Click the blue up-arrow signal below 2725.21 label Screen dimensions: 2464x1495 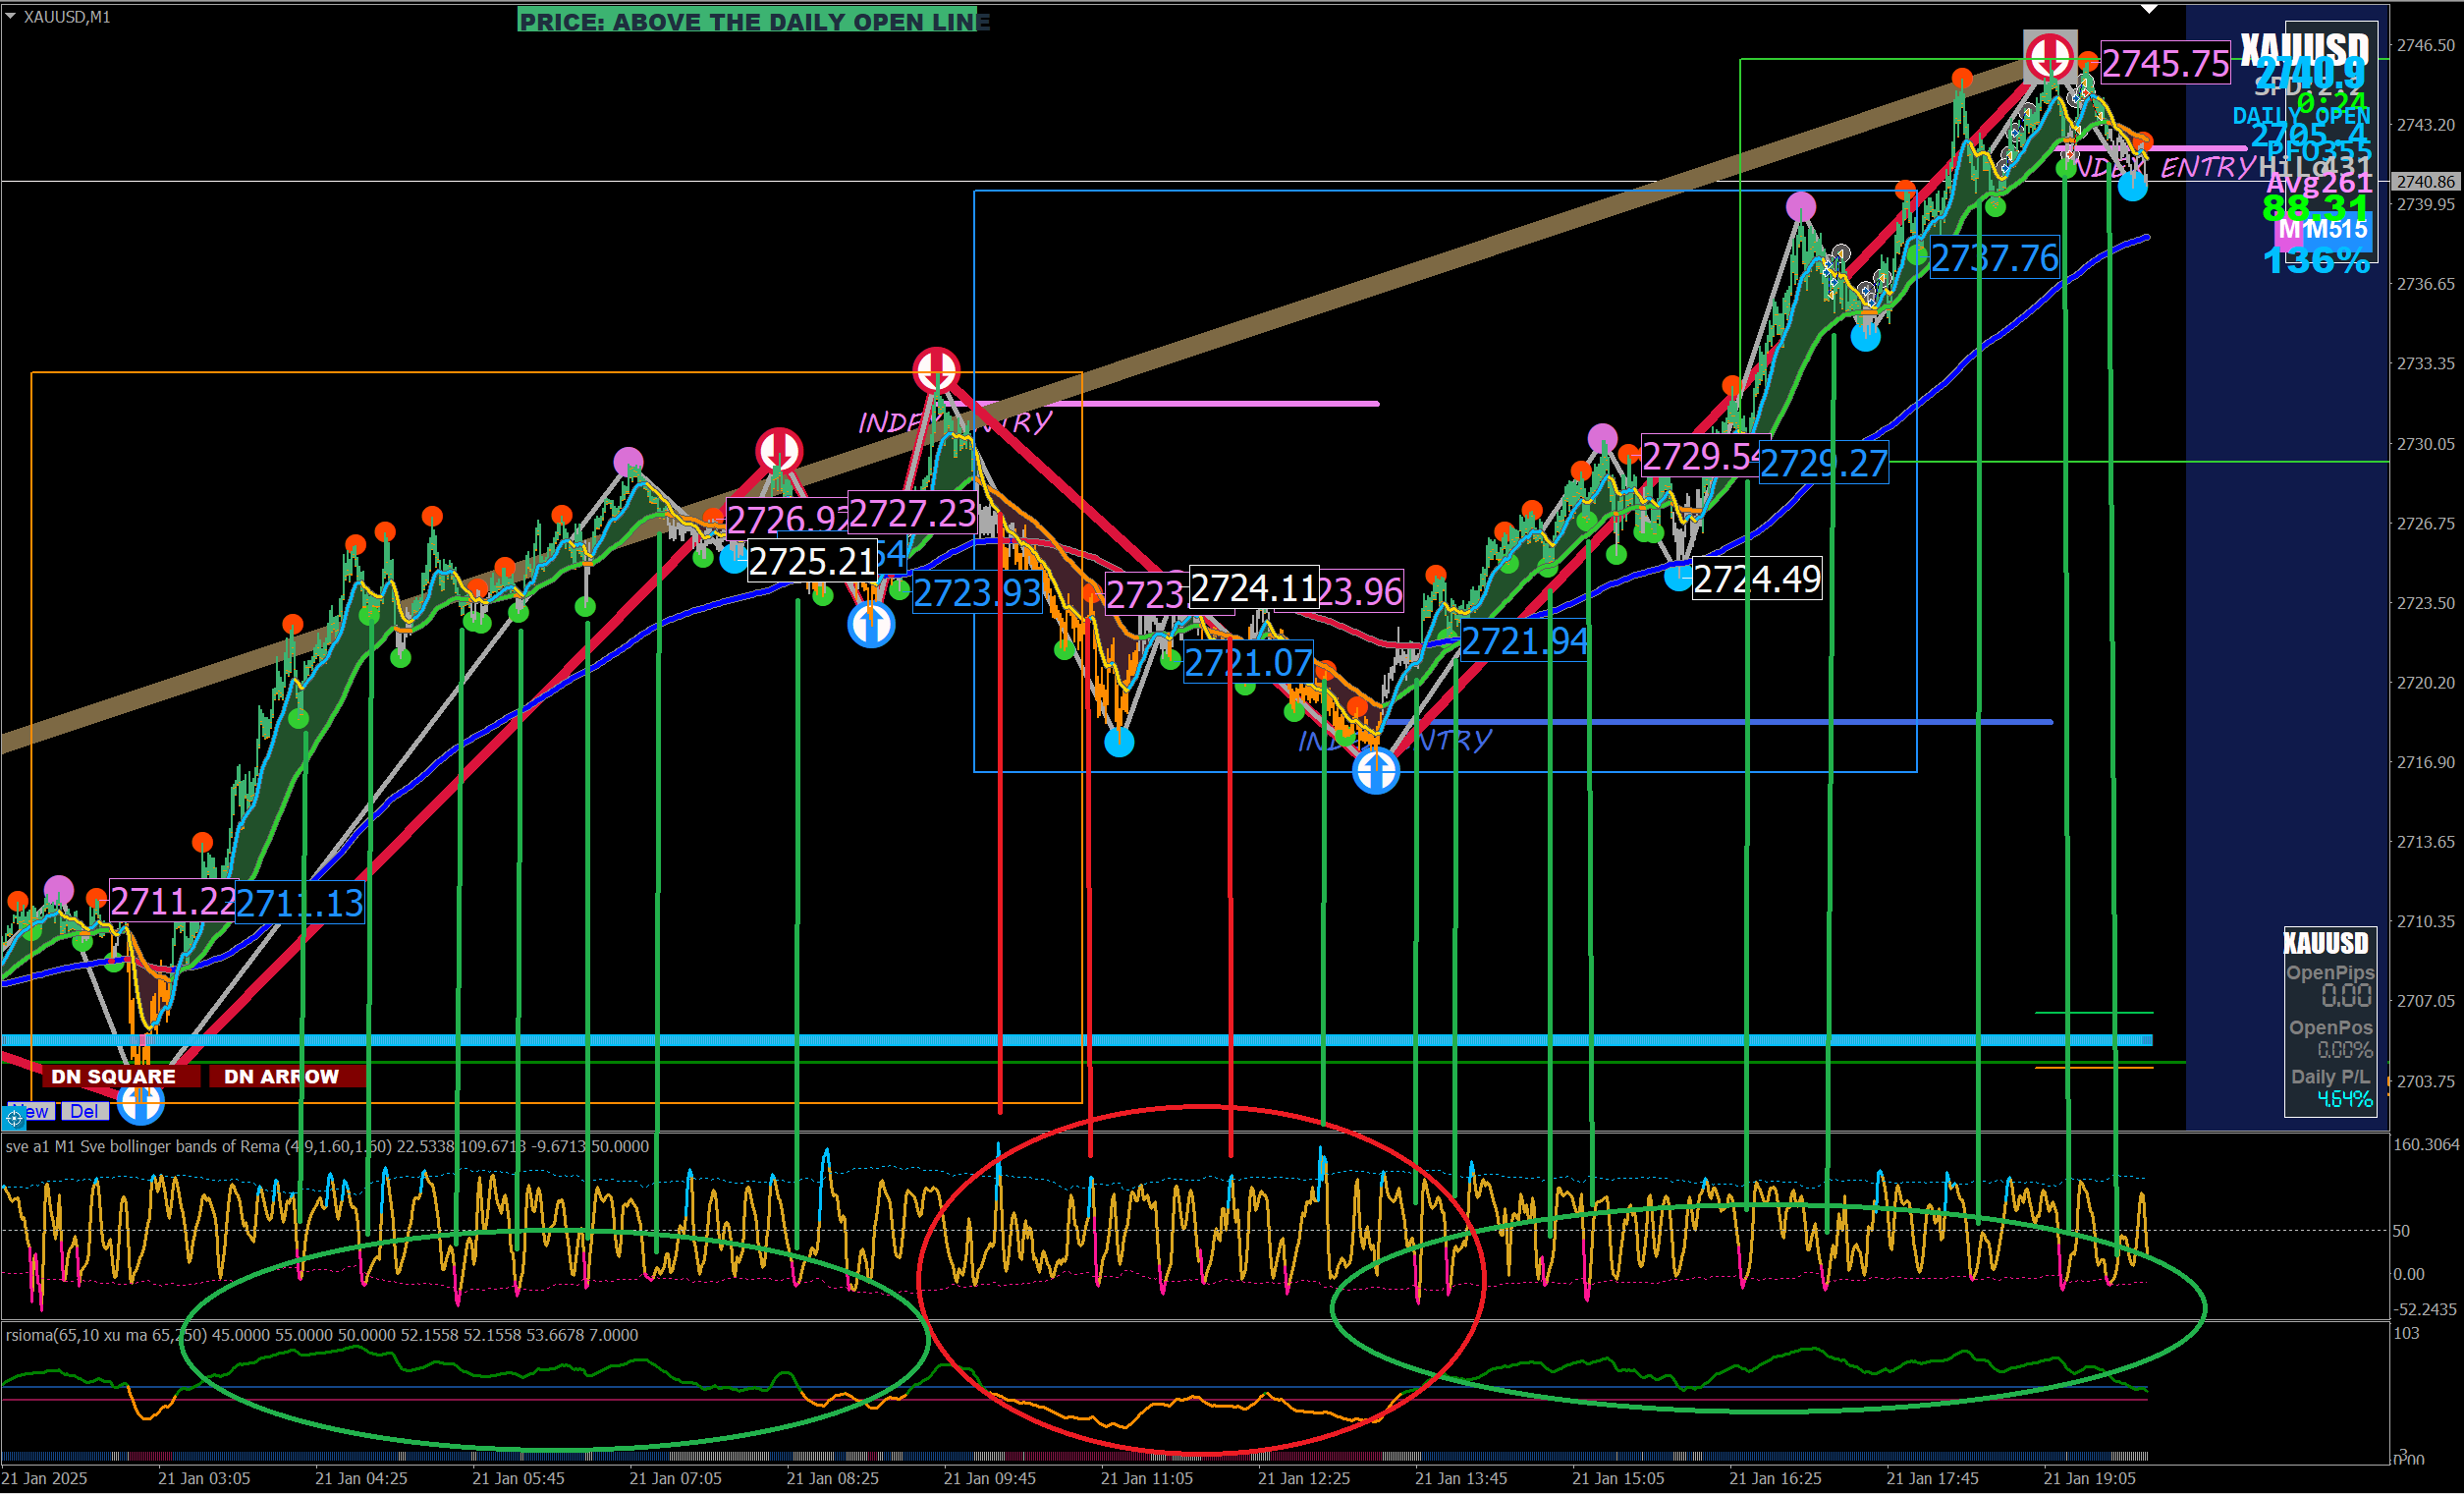pos(871,625)
